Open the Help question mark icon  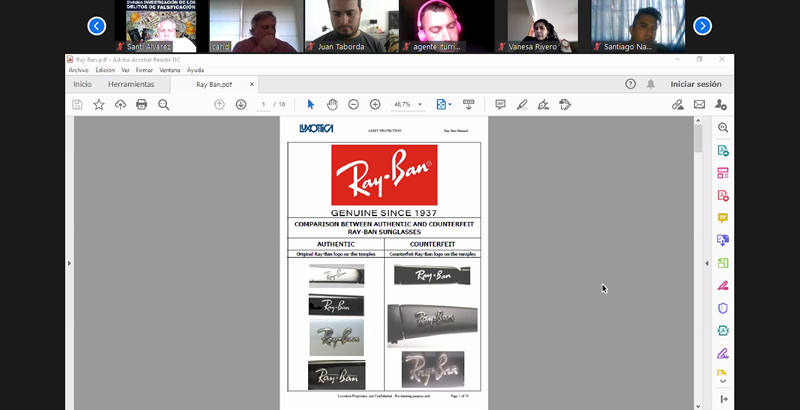pyautogui.click(x=631, y=84)
